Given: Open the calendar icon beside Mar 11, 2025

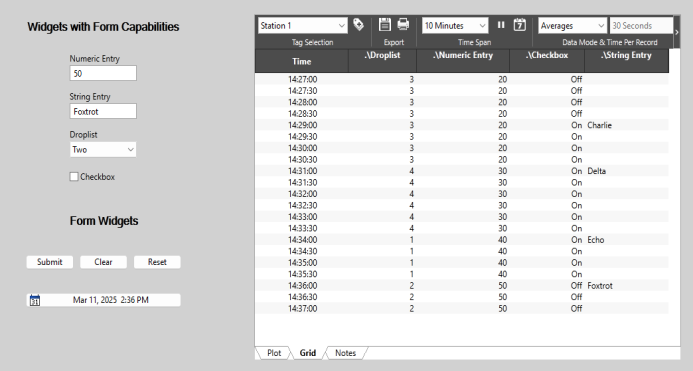Looking at the screenshot, I should click(x=35, y=300).
